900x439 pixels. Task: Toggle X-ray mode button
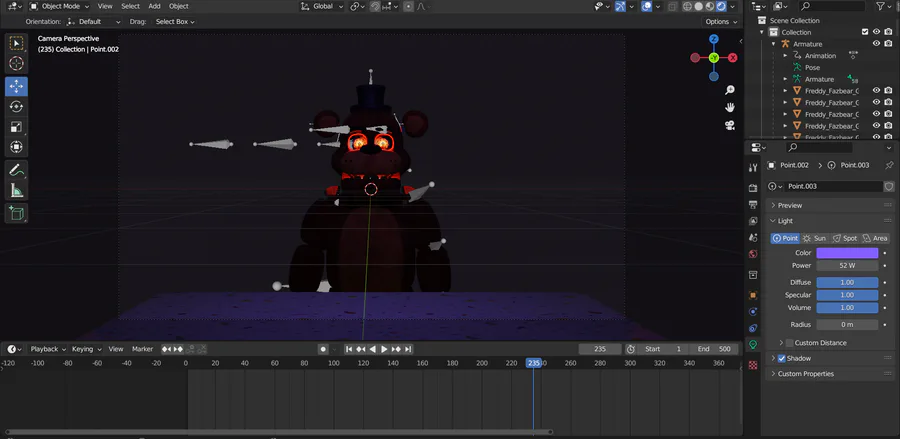[672, 6]
